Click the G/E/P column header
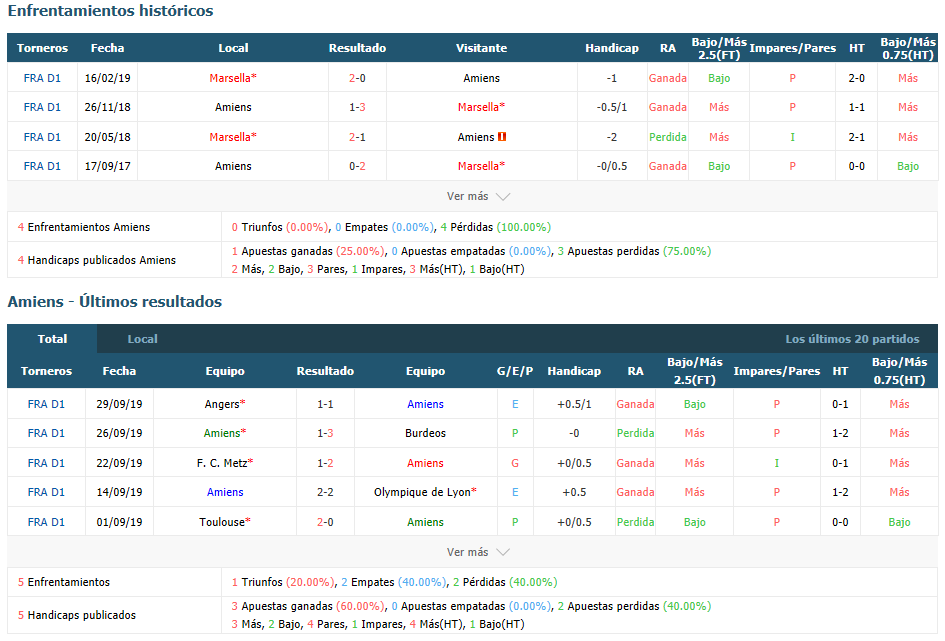 515,371
